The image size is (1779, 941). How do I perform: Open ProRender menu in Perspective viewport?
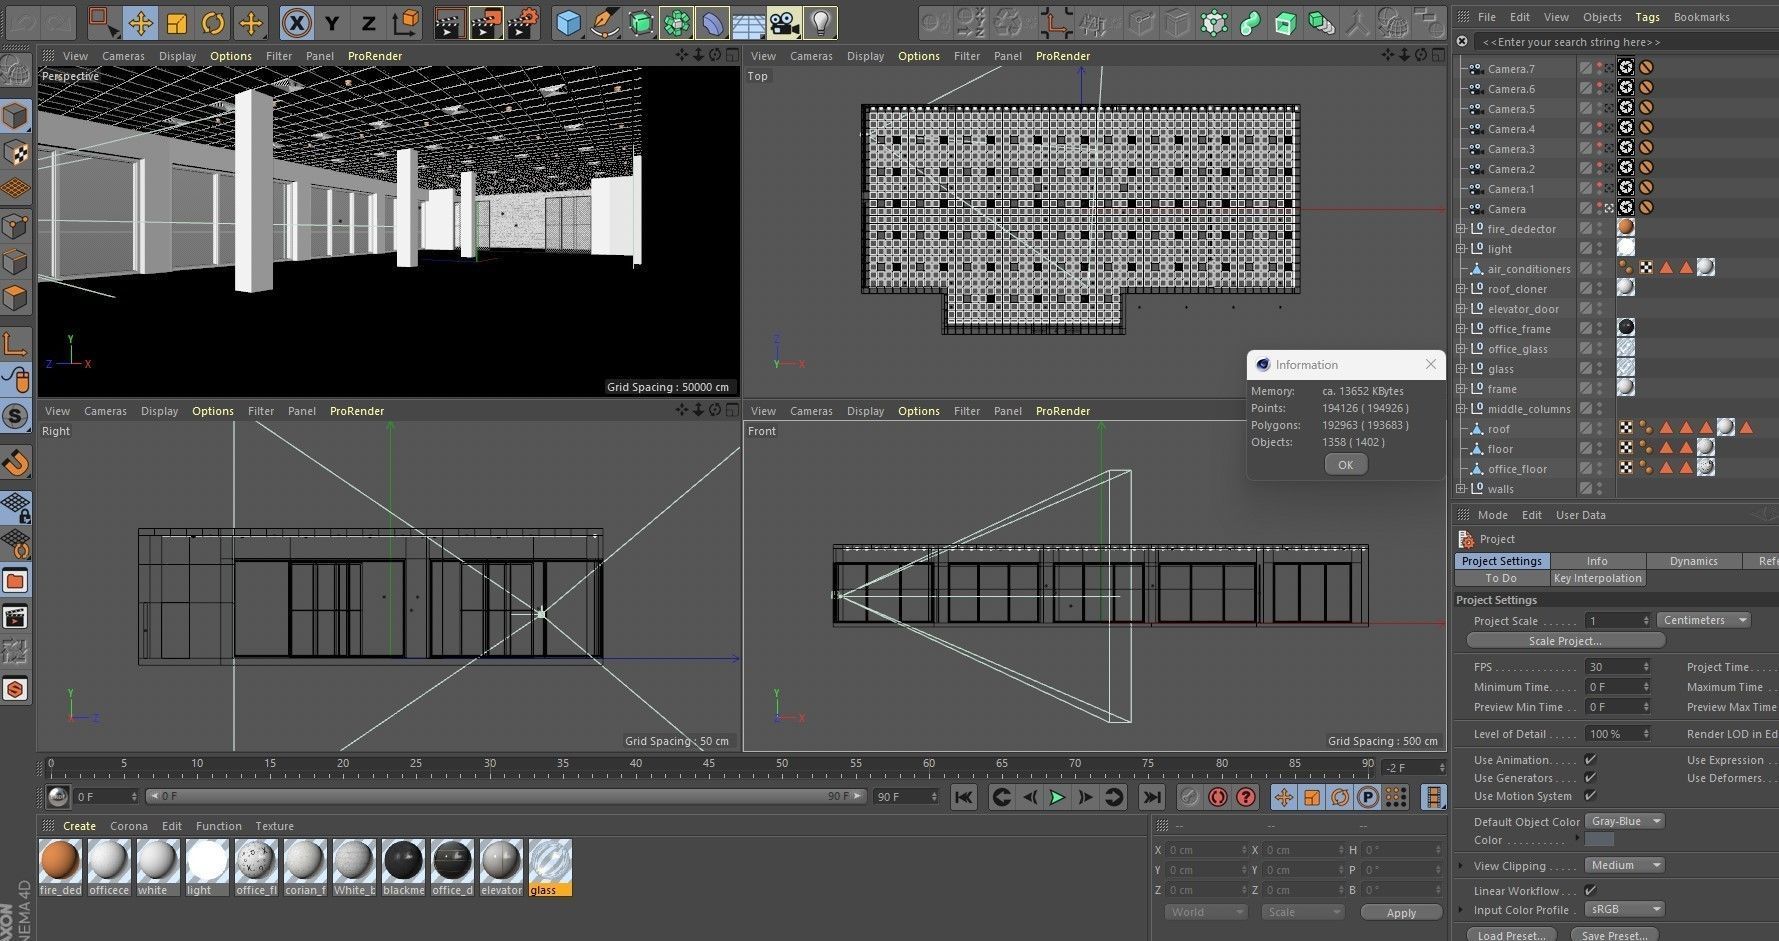point(375,56)
